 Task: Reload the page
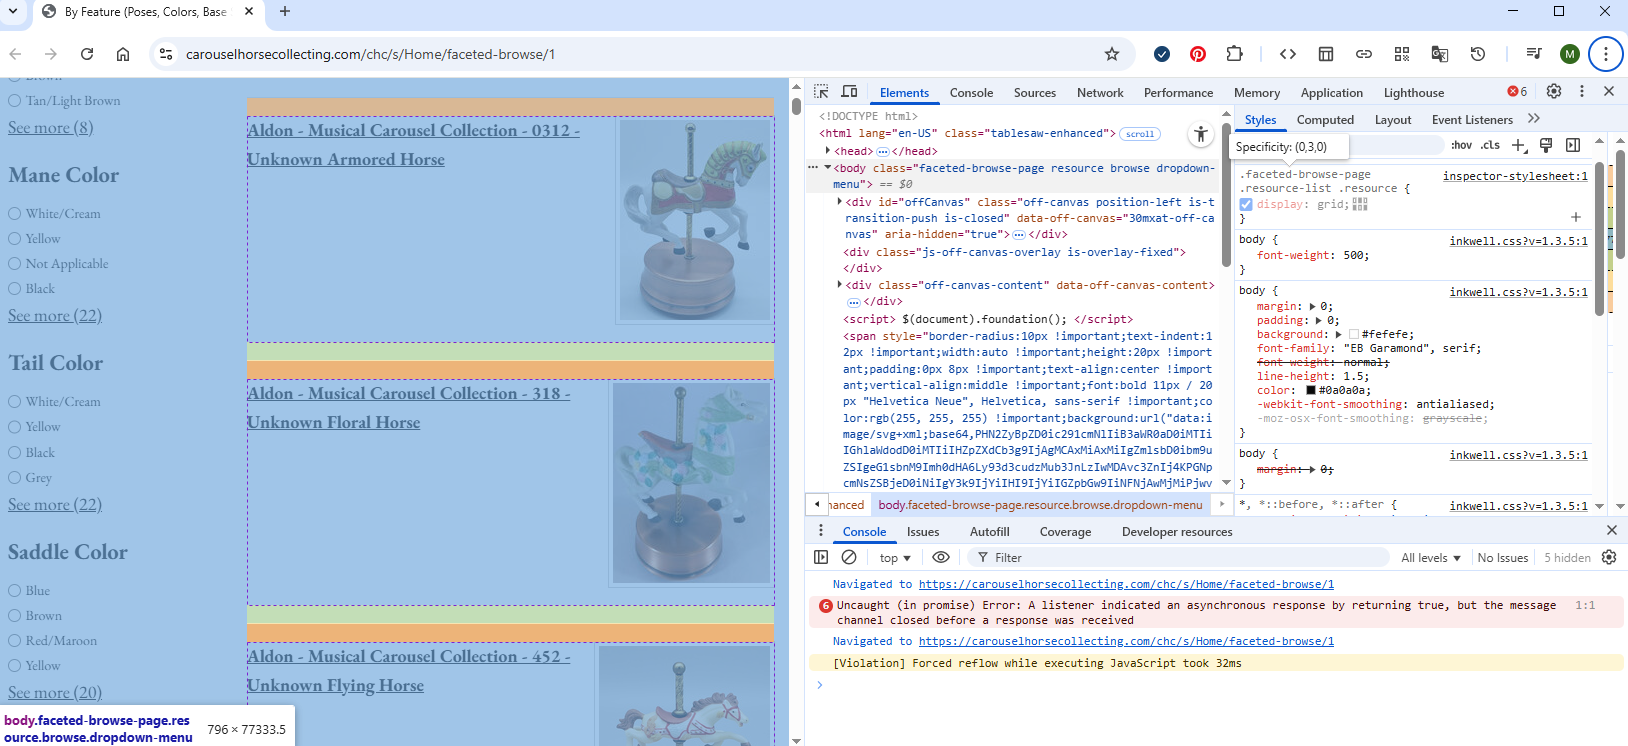coord(87,54)
